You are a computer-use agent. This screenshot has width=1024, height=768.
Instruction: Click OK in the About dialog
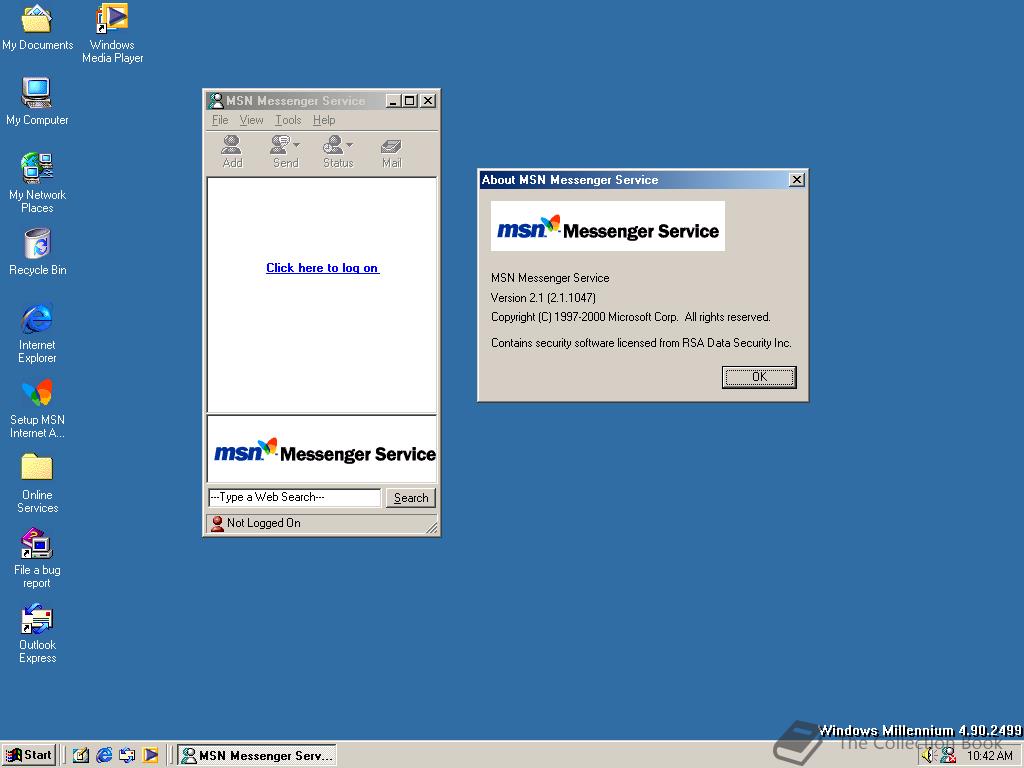click(759, 377)
